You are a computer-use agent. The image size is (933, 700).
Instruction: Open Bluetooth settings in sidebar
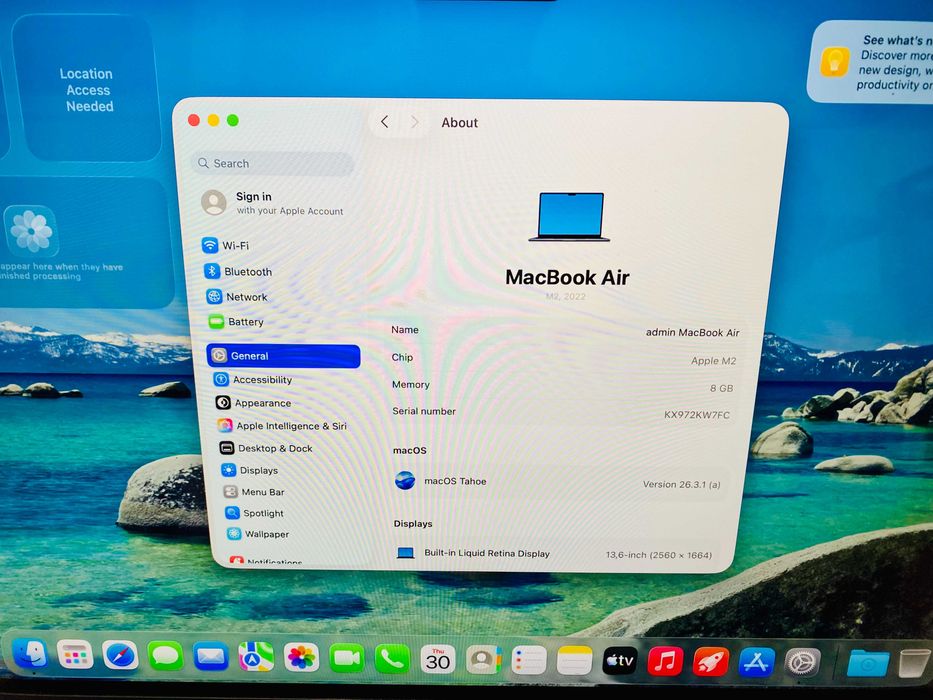pos(238,271)
